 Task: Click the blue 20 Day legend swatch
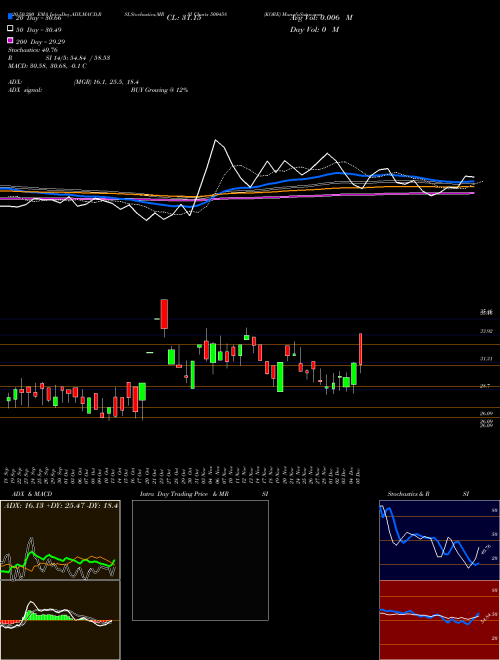[10, 17]
